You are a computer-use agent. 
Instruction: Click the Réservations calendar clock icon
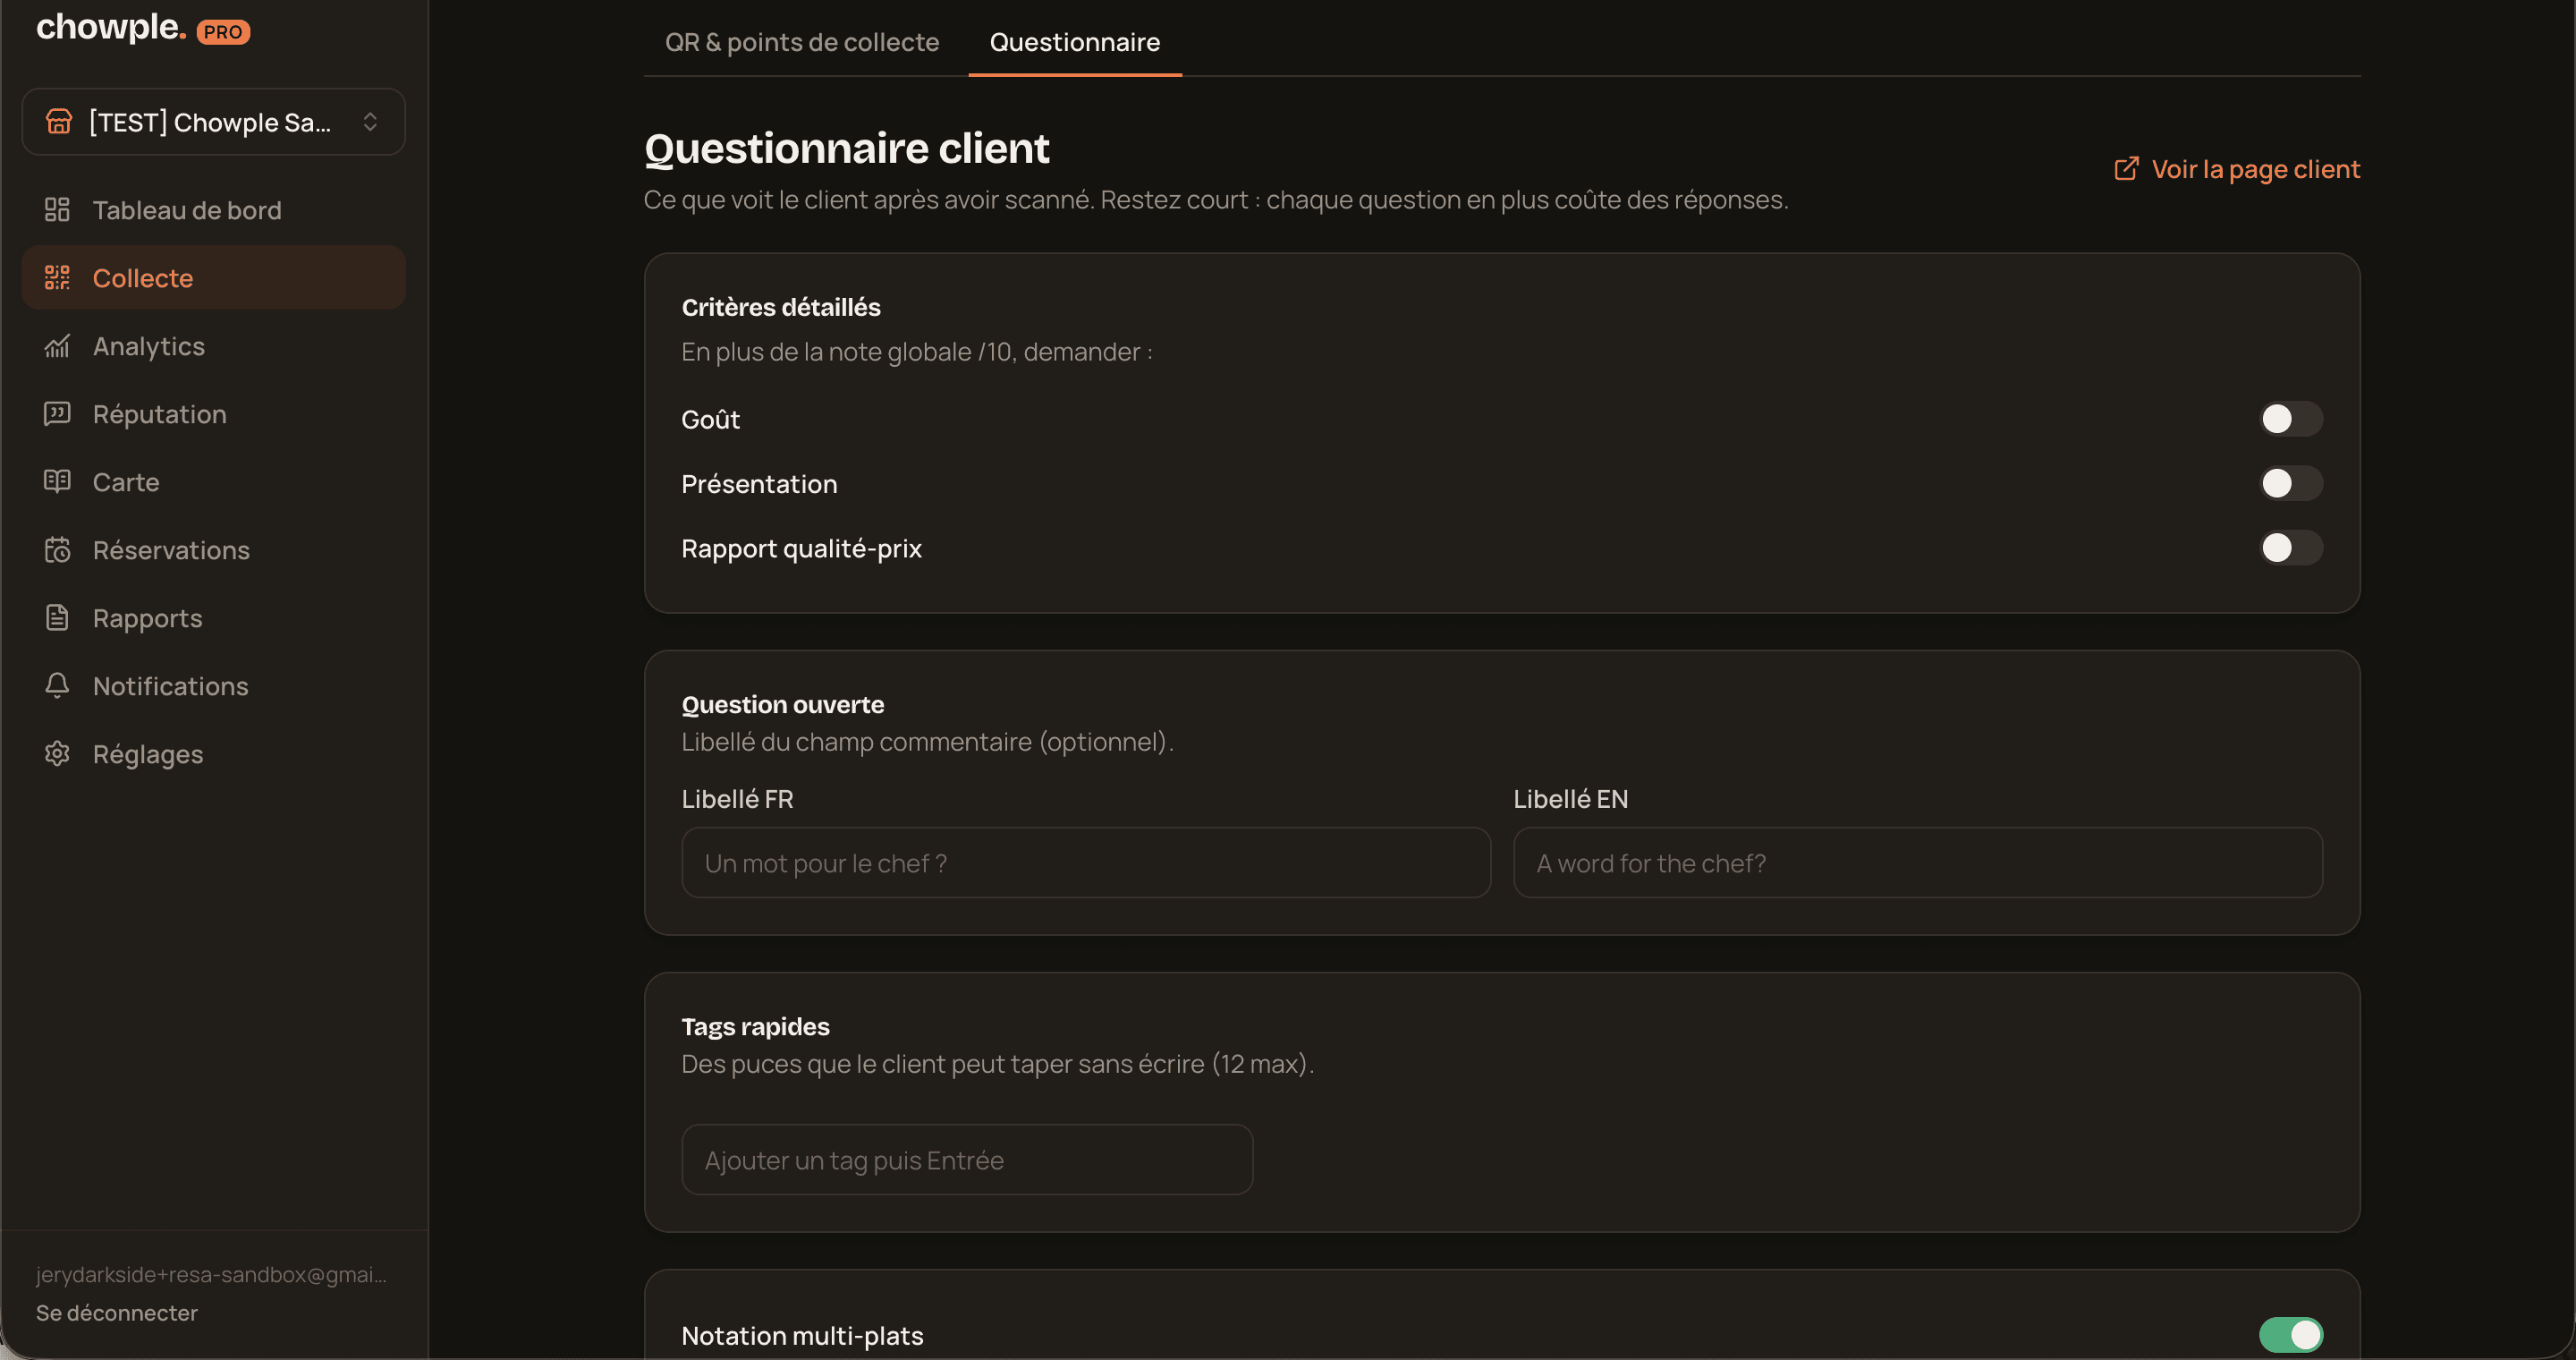57,550
